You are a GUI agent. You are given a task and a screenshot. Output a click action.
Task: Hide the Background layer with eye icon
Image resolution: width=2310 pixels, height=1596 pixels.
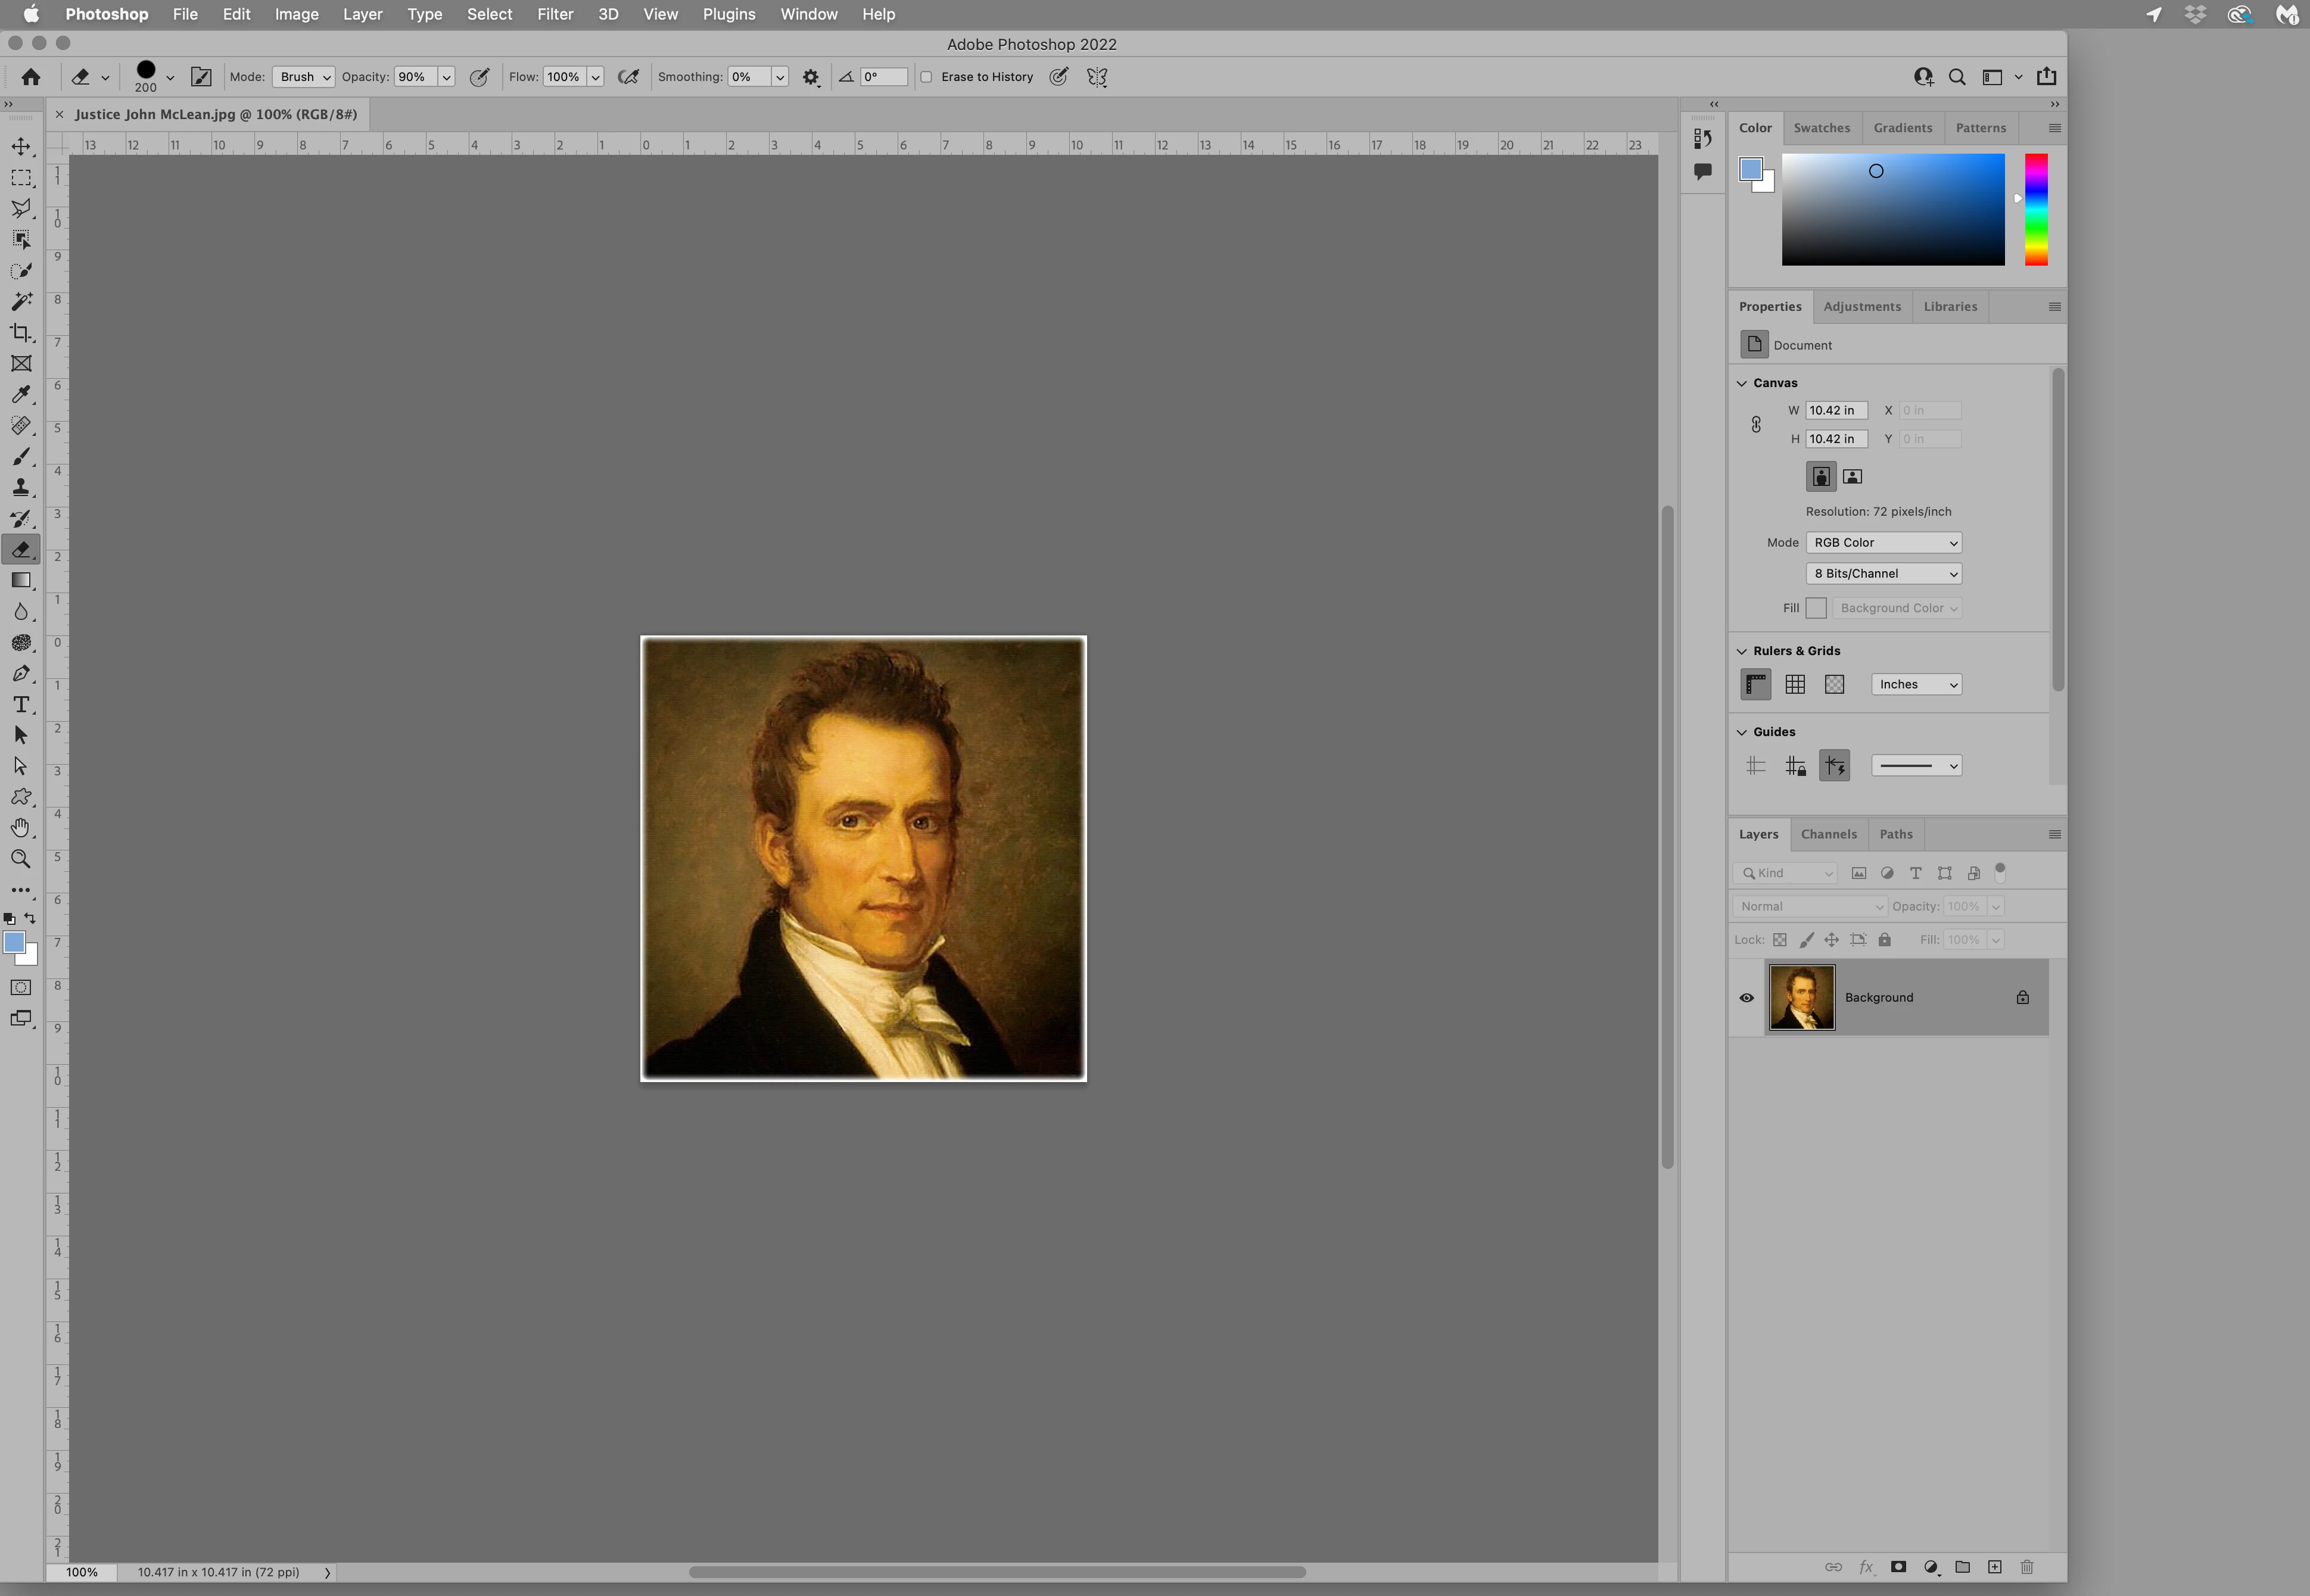click(1746, 998)
